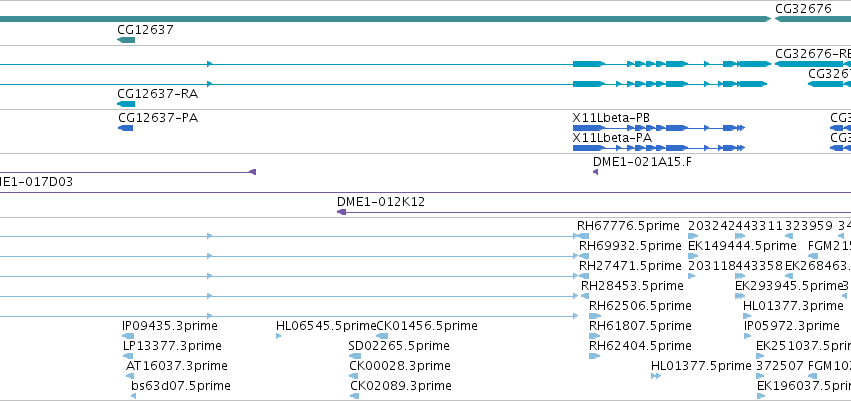Click the DME1-012K12 label
851x401 pixels.
coord(381,202)
